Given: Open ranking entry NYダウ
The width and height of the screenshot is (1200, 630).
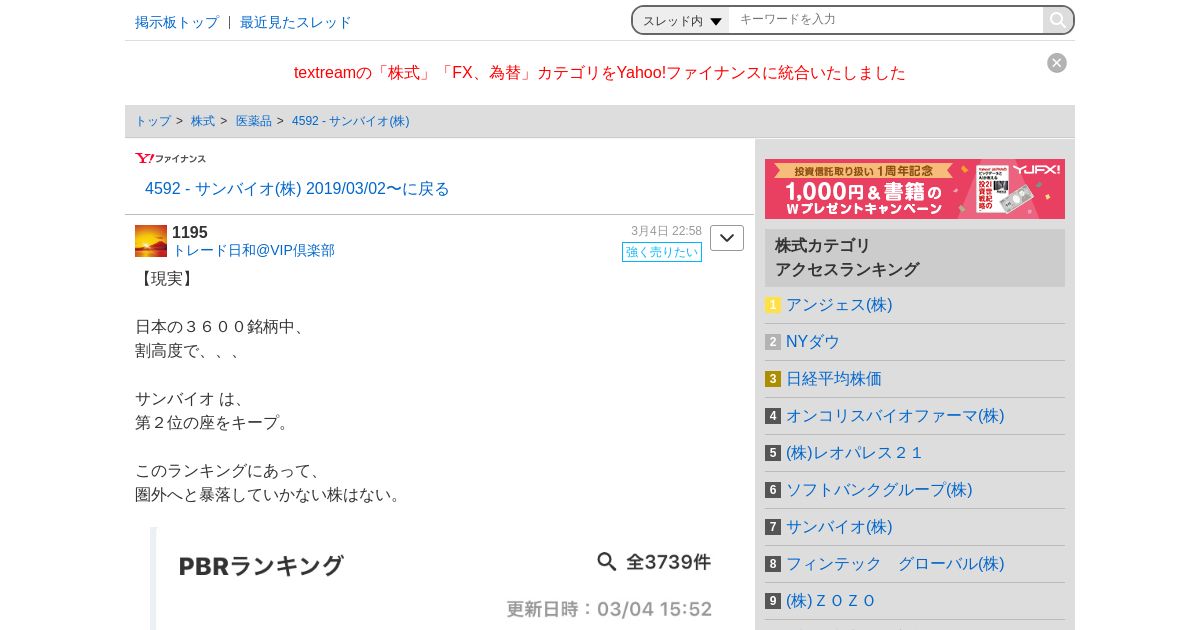Looking at the screenshot, I should pyautogui.click(x=813, y=342).
